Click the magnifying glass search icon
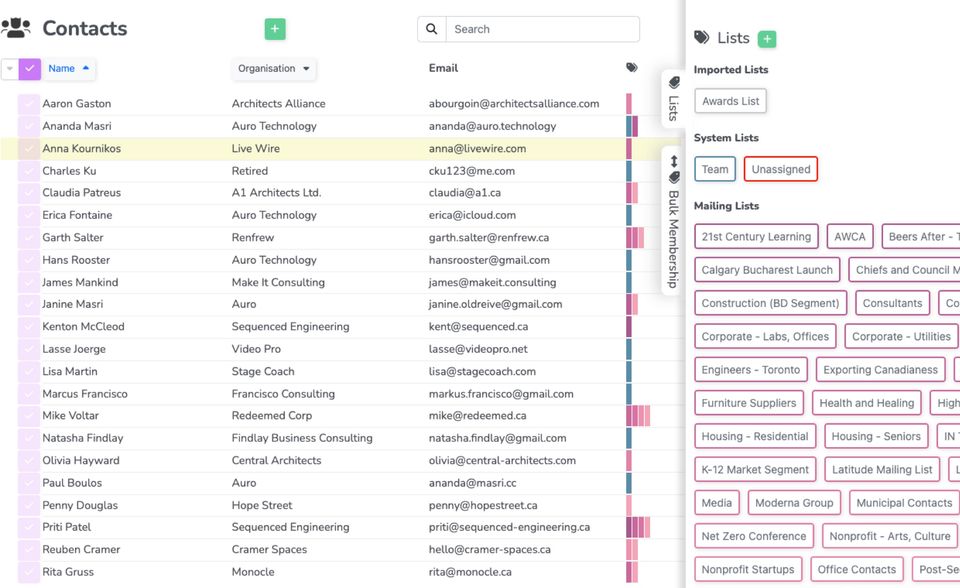The width and height of the screenshot is (960, 588). click(432, 29)
